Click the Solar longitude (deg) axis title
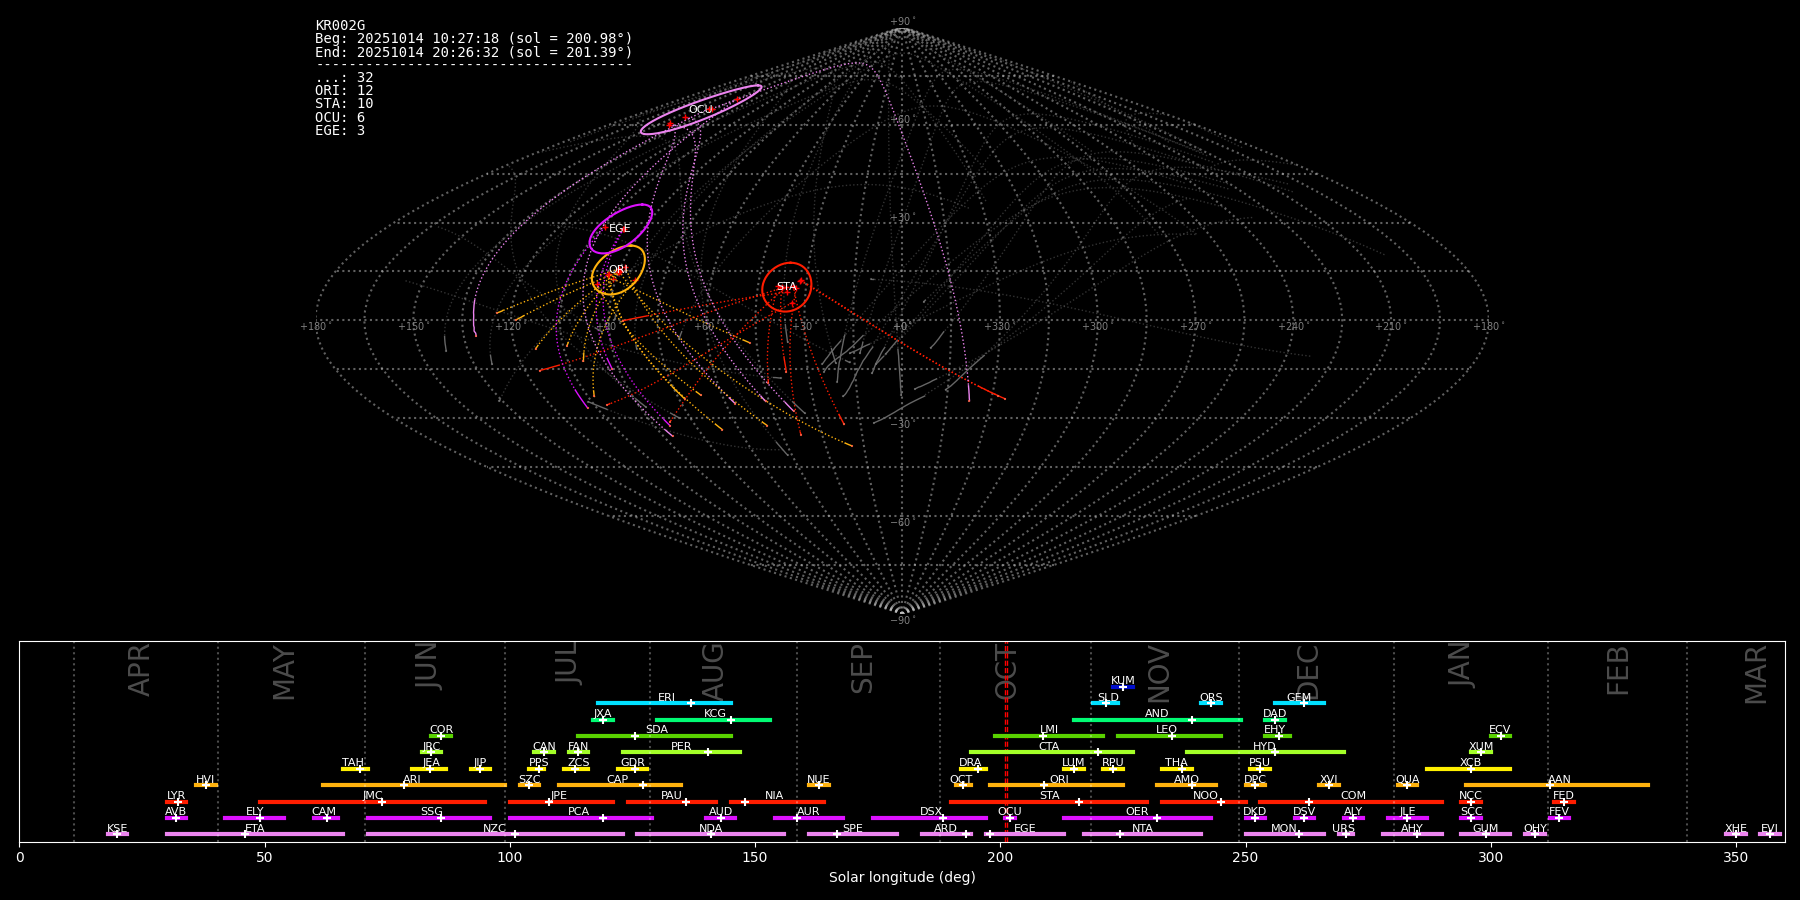Image resolution: width=1800 pixels, height=900 pixels. (x=902, y=878)
